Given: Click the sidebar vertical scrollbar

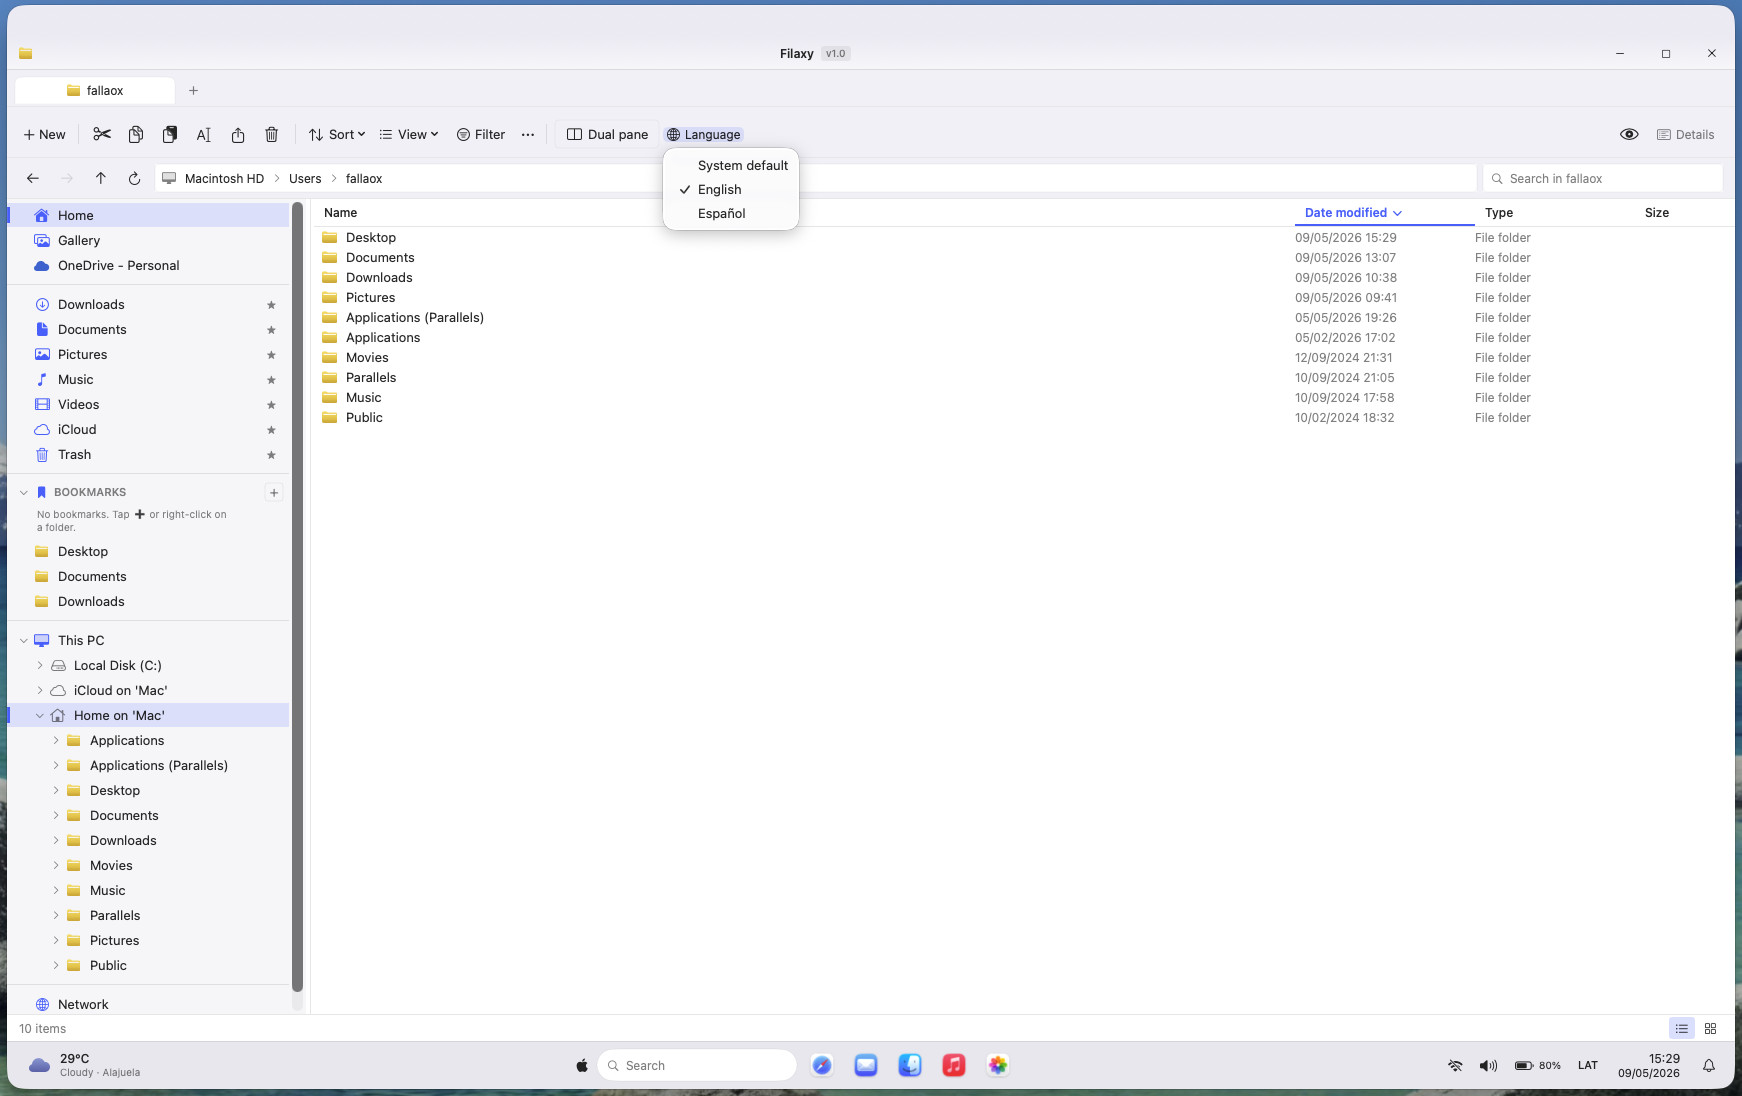Looking at the screenshot, I should click(297, 597).
